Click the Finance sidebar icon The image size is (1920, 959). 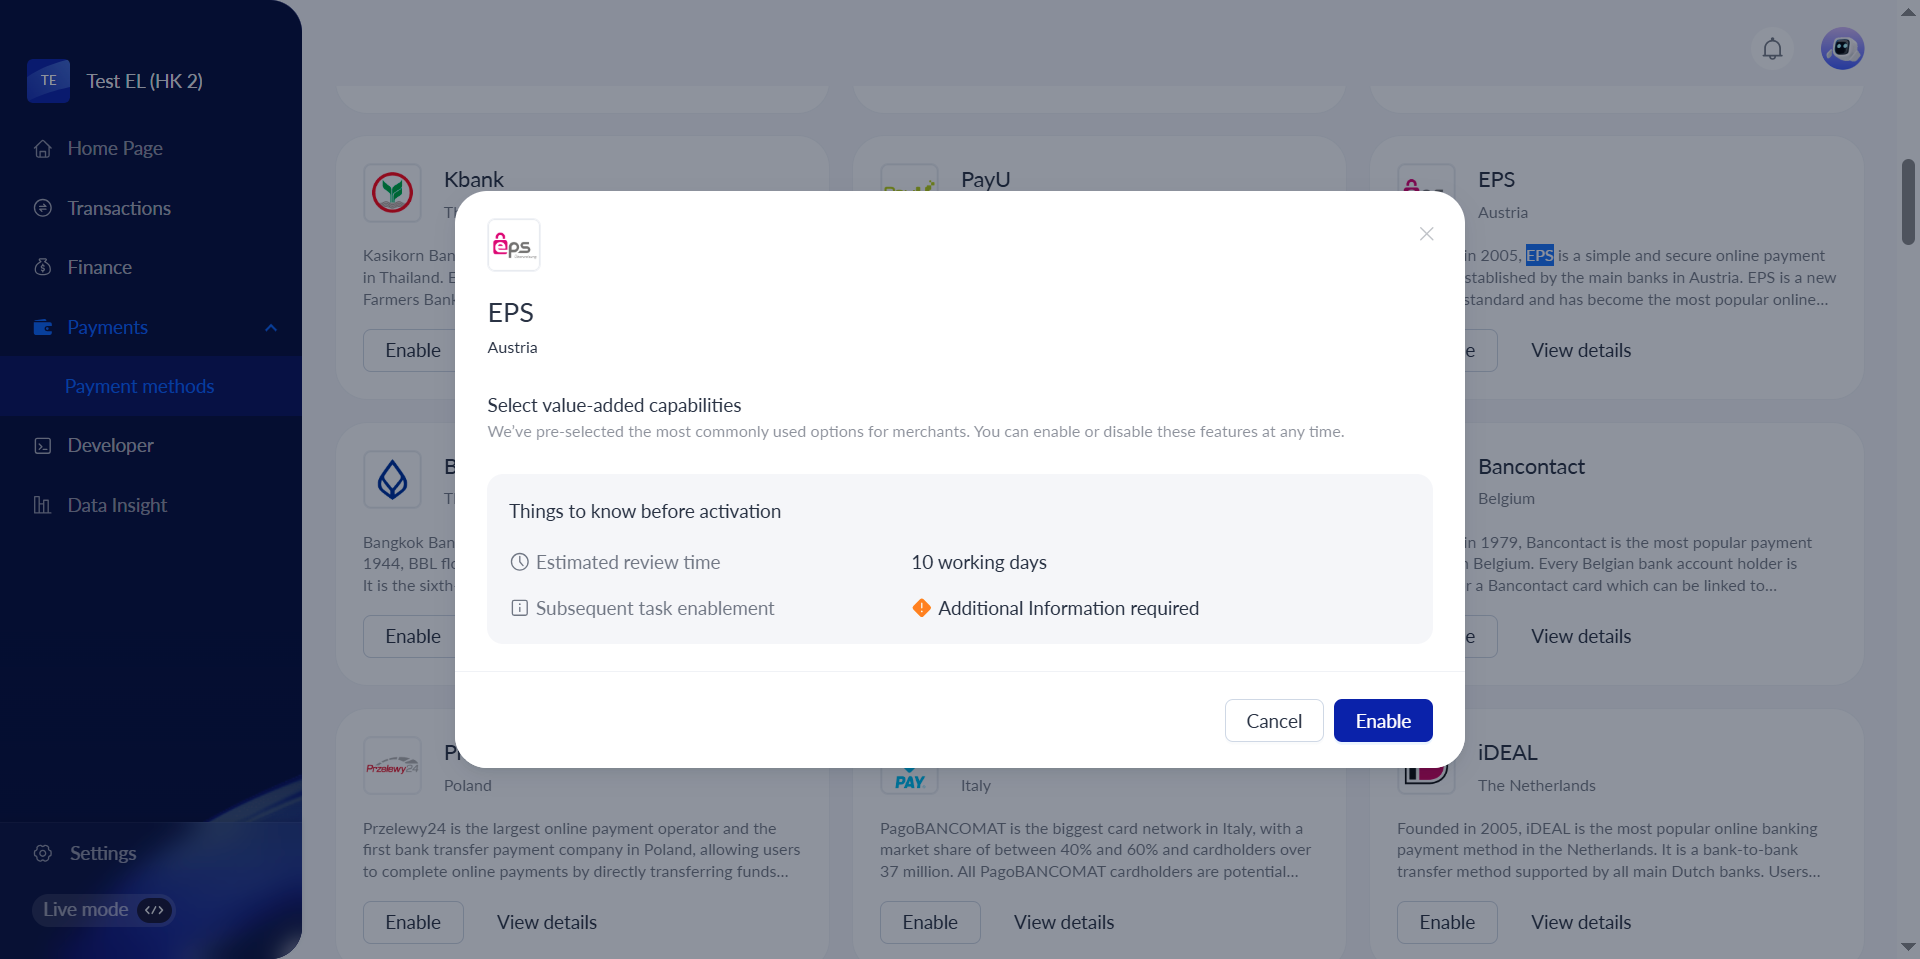tap(43, 267)
